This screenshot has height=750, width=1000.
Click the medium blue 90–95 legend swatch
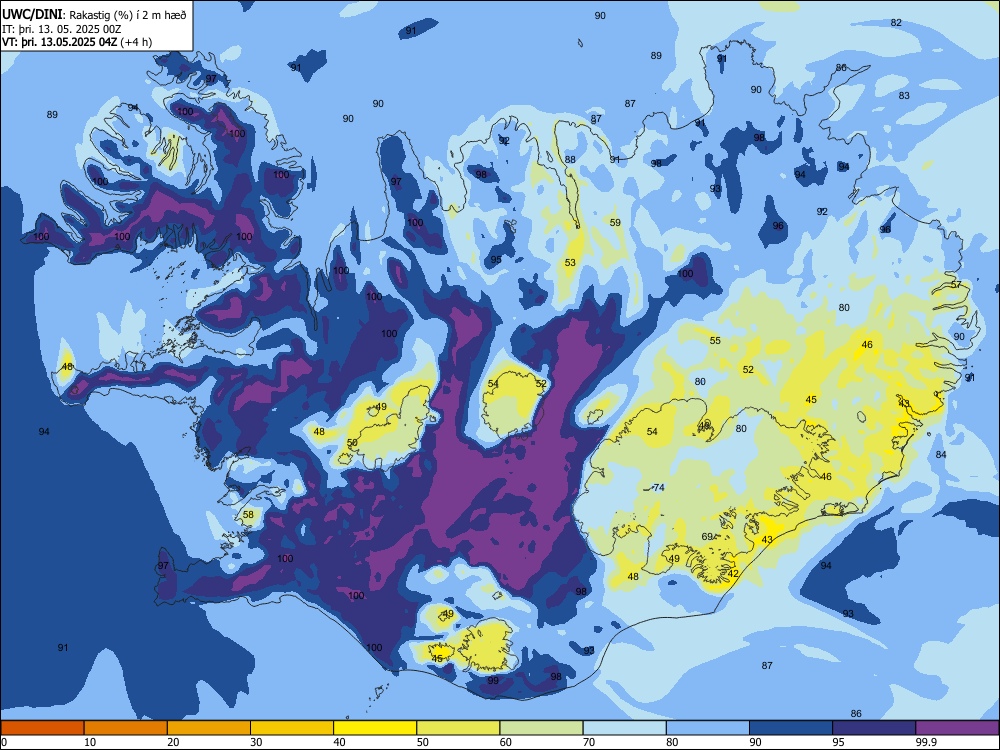tap(791, 728)
